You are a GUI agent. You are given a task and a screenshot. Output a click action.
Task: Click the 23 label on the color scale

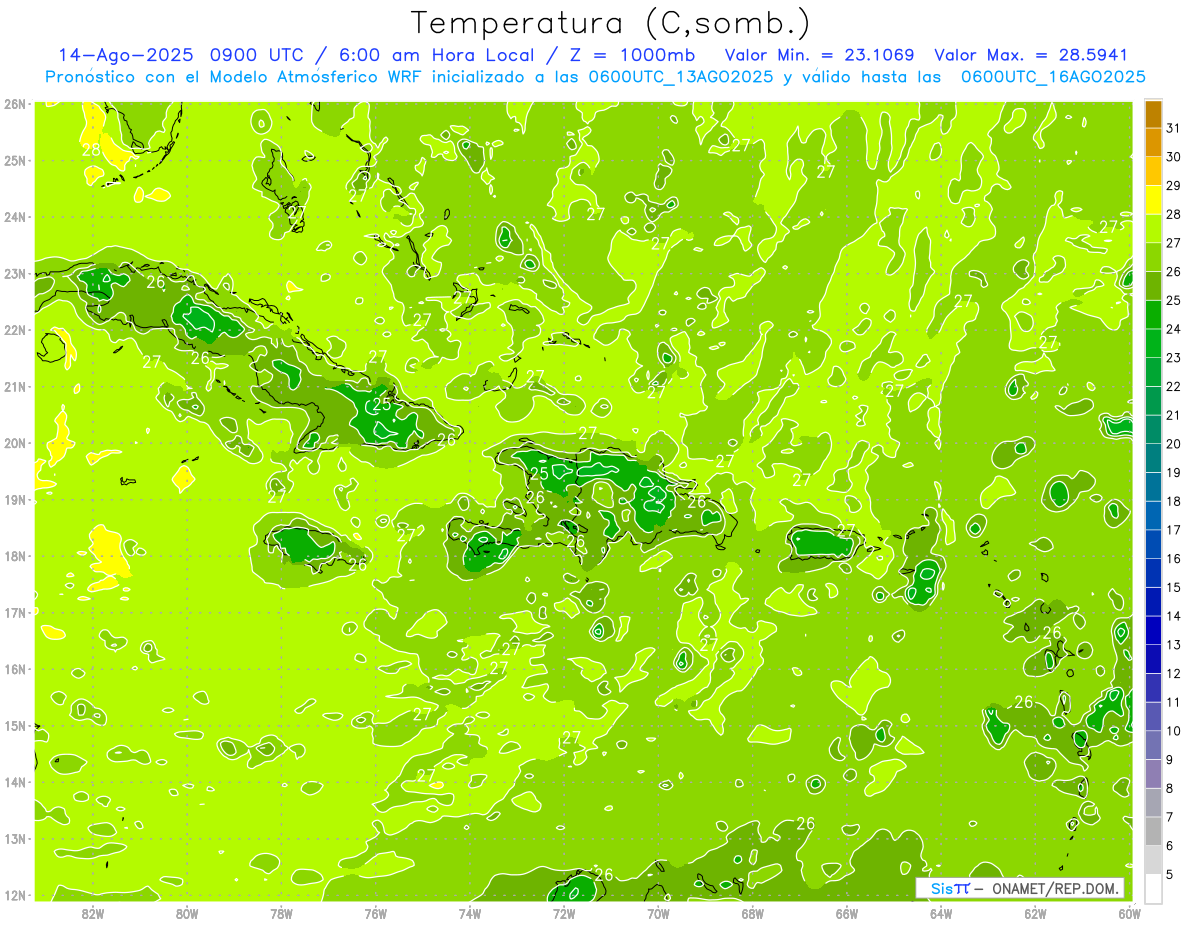(x=1174, y=358)
